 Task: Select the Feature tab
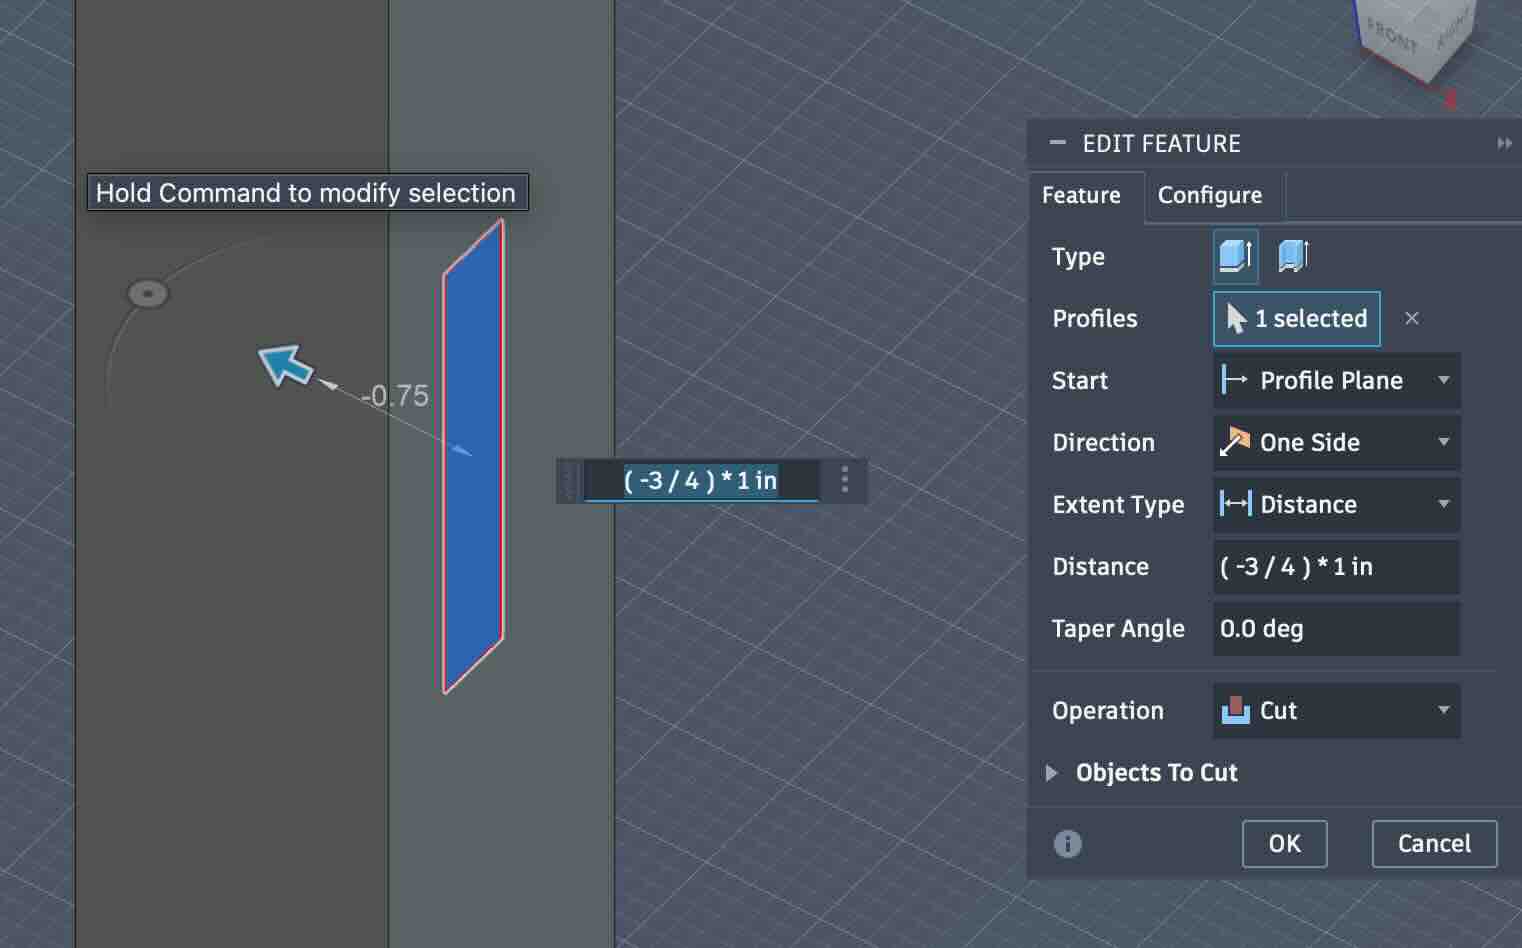1084,195
